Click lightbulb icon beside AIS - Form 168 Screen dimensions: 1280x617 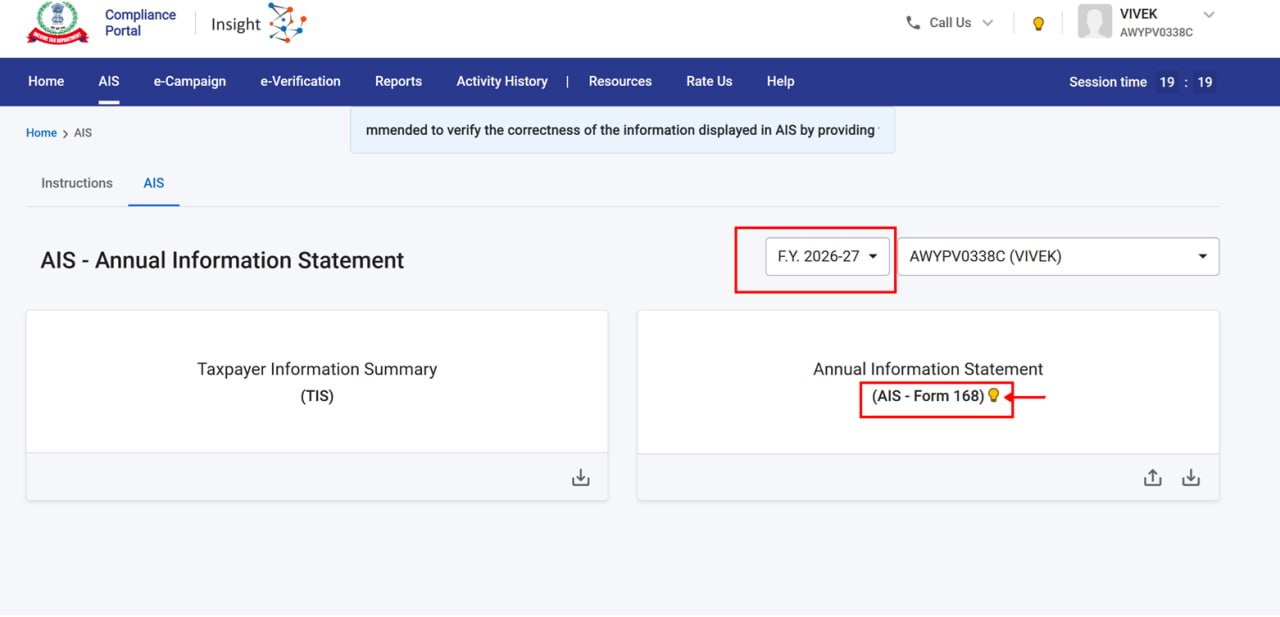993,395
